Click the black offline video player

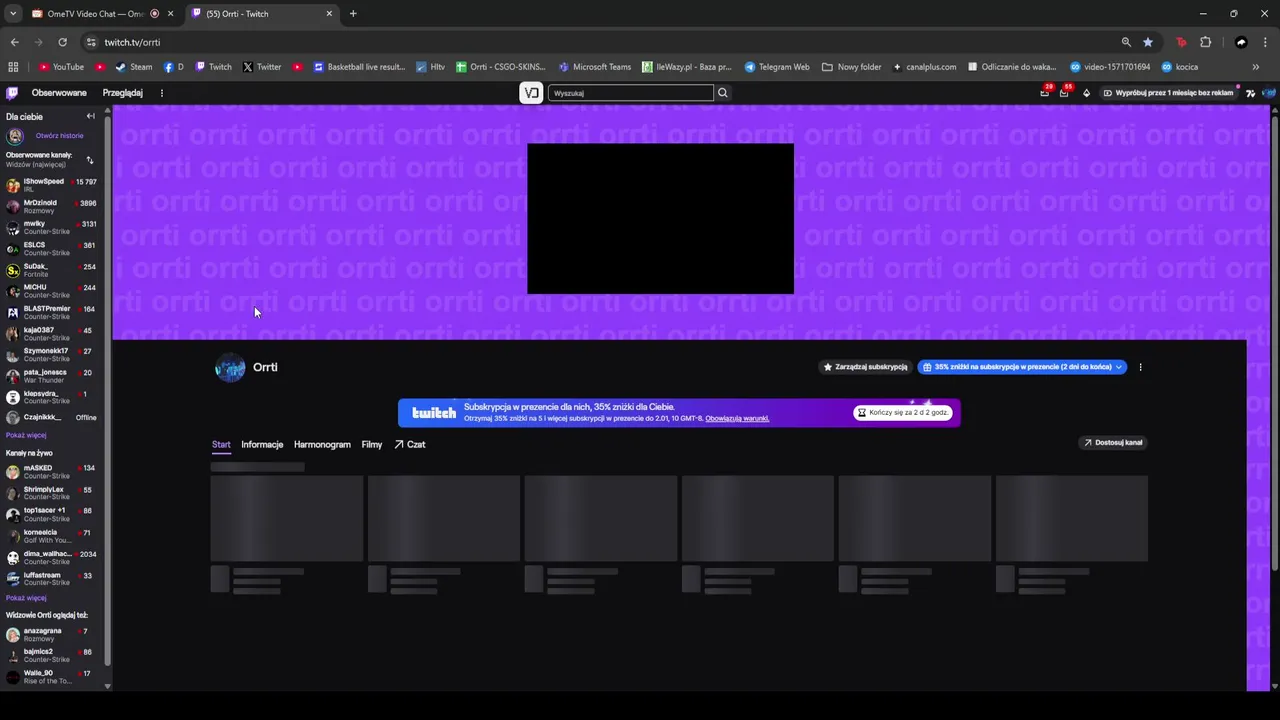click(x=660, y=219)
